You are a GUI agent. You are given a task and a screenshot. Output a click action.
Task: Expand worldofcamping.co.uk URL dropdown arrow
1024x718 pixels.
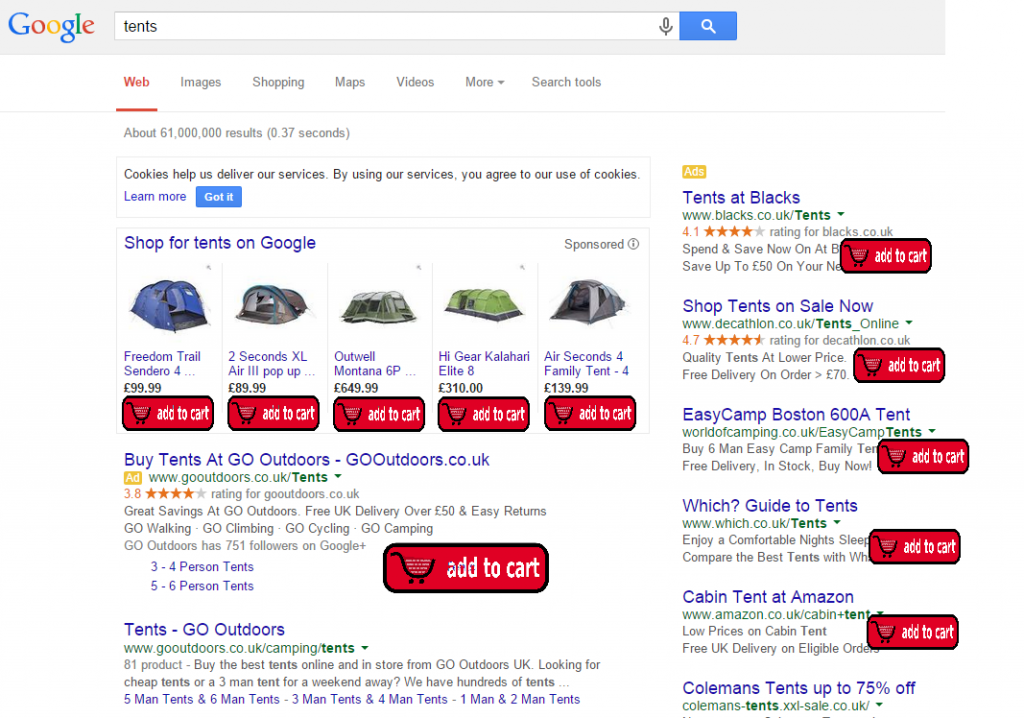tap(932, 431)
